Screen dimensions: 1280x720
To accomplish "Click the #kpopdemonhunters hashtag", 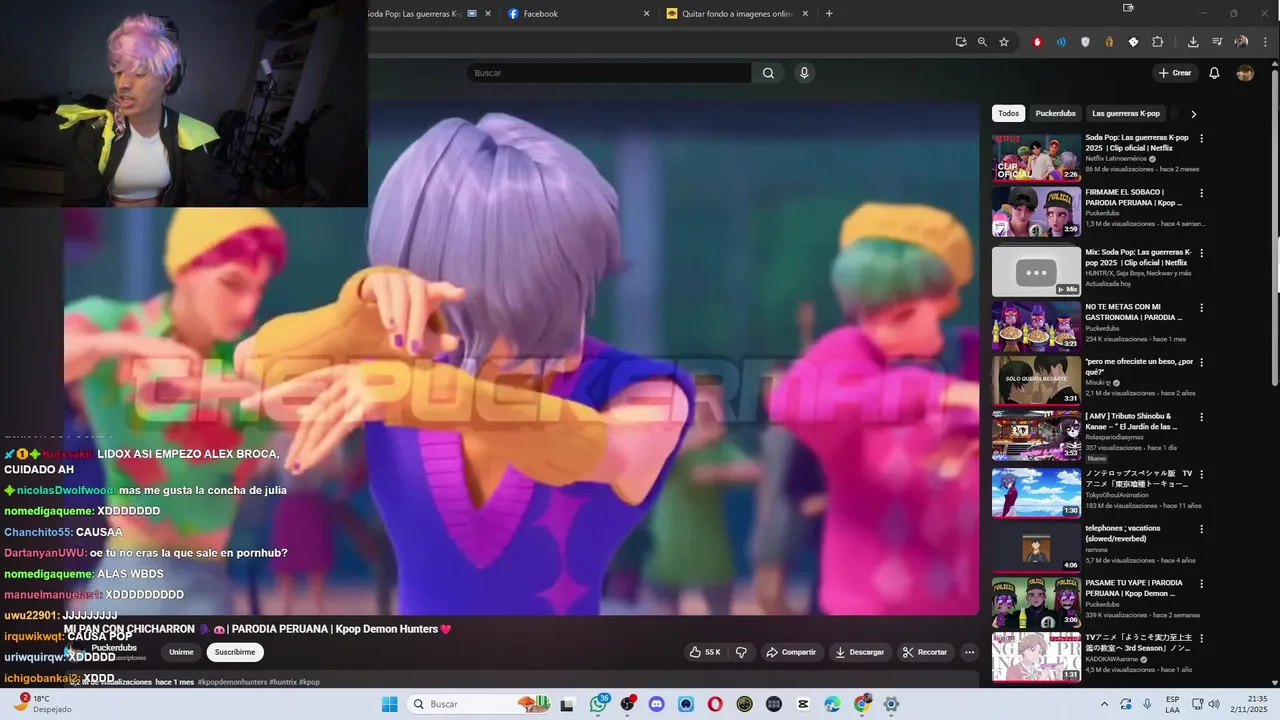I will click(232, 682).
